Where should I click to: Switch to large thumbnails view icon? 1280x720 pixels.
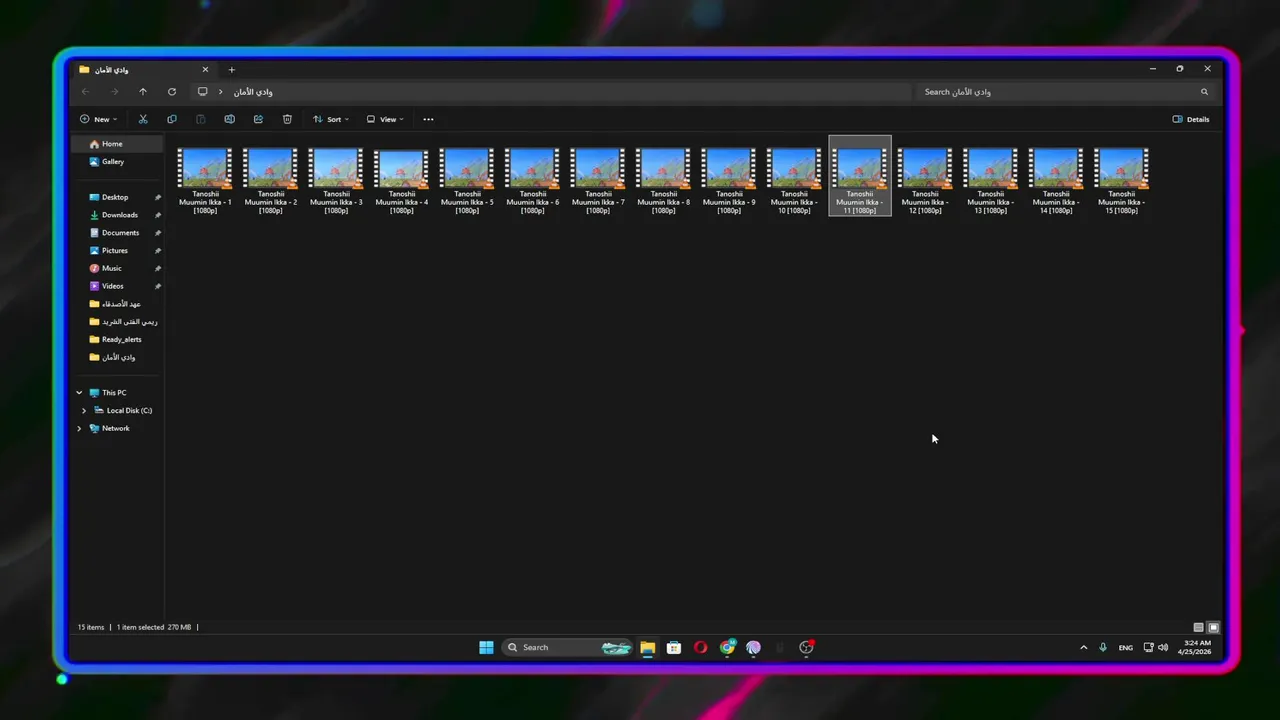(x=1213, y=627)
